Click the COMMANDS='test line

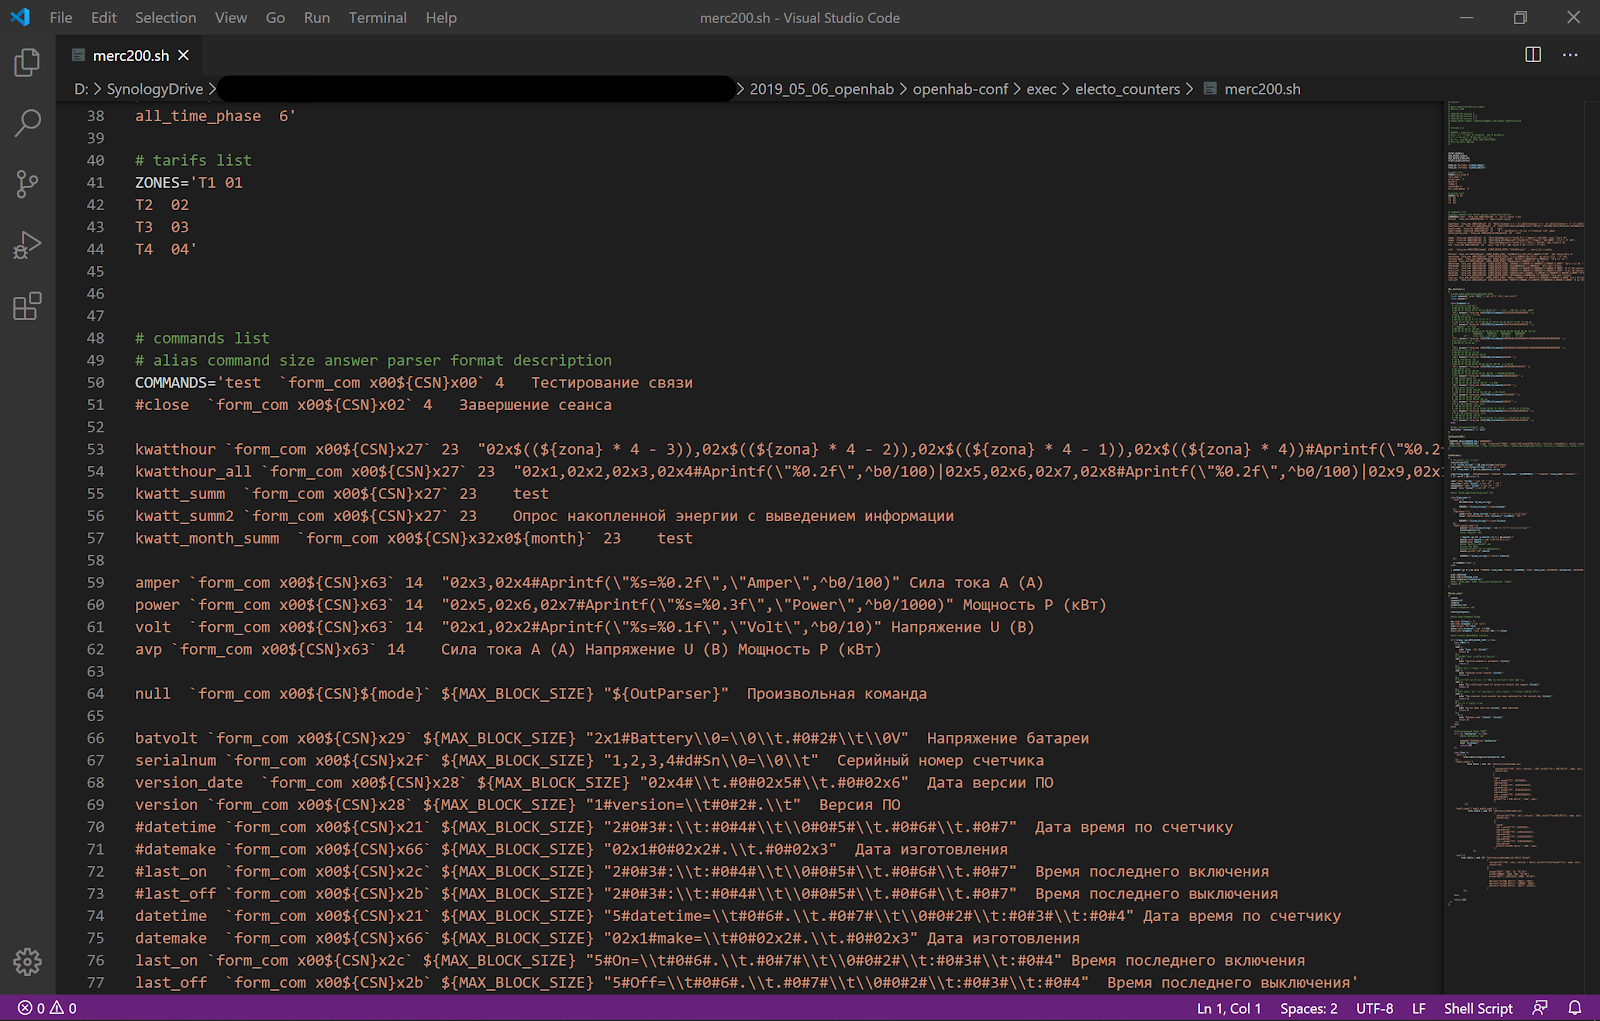[414, 382]
